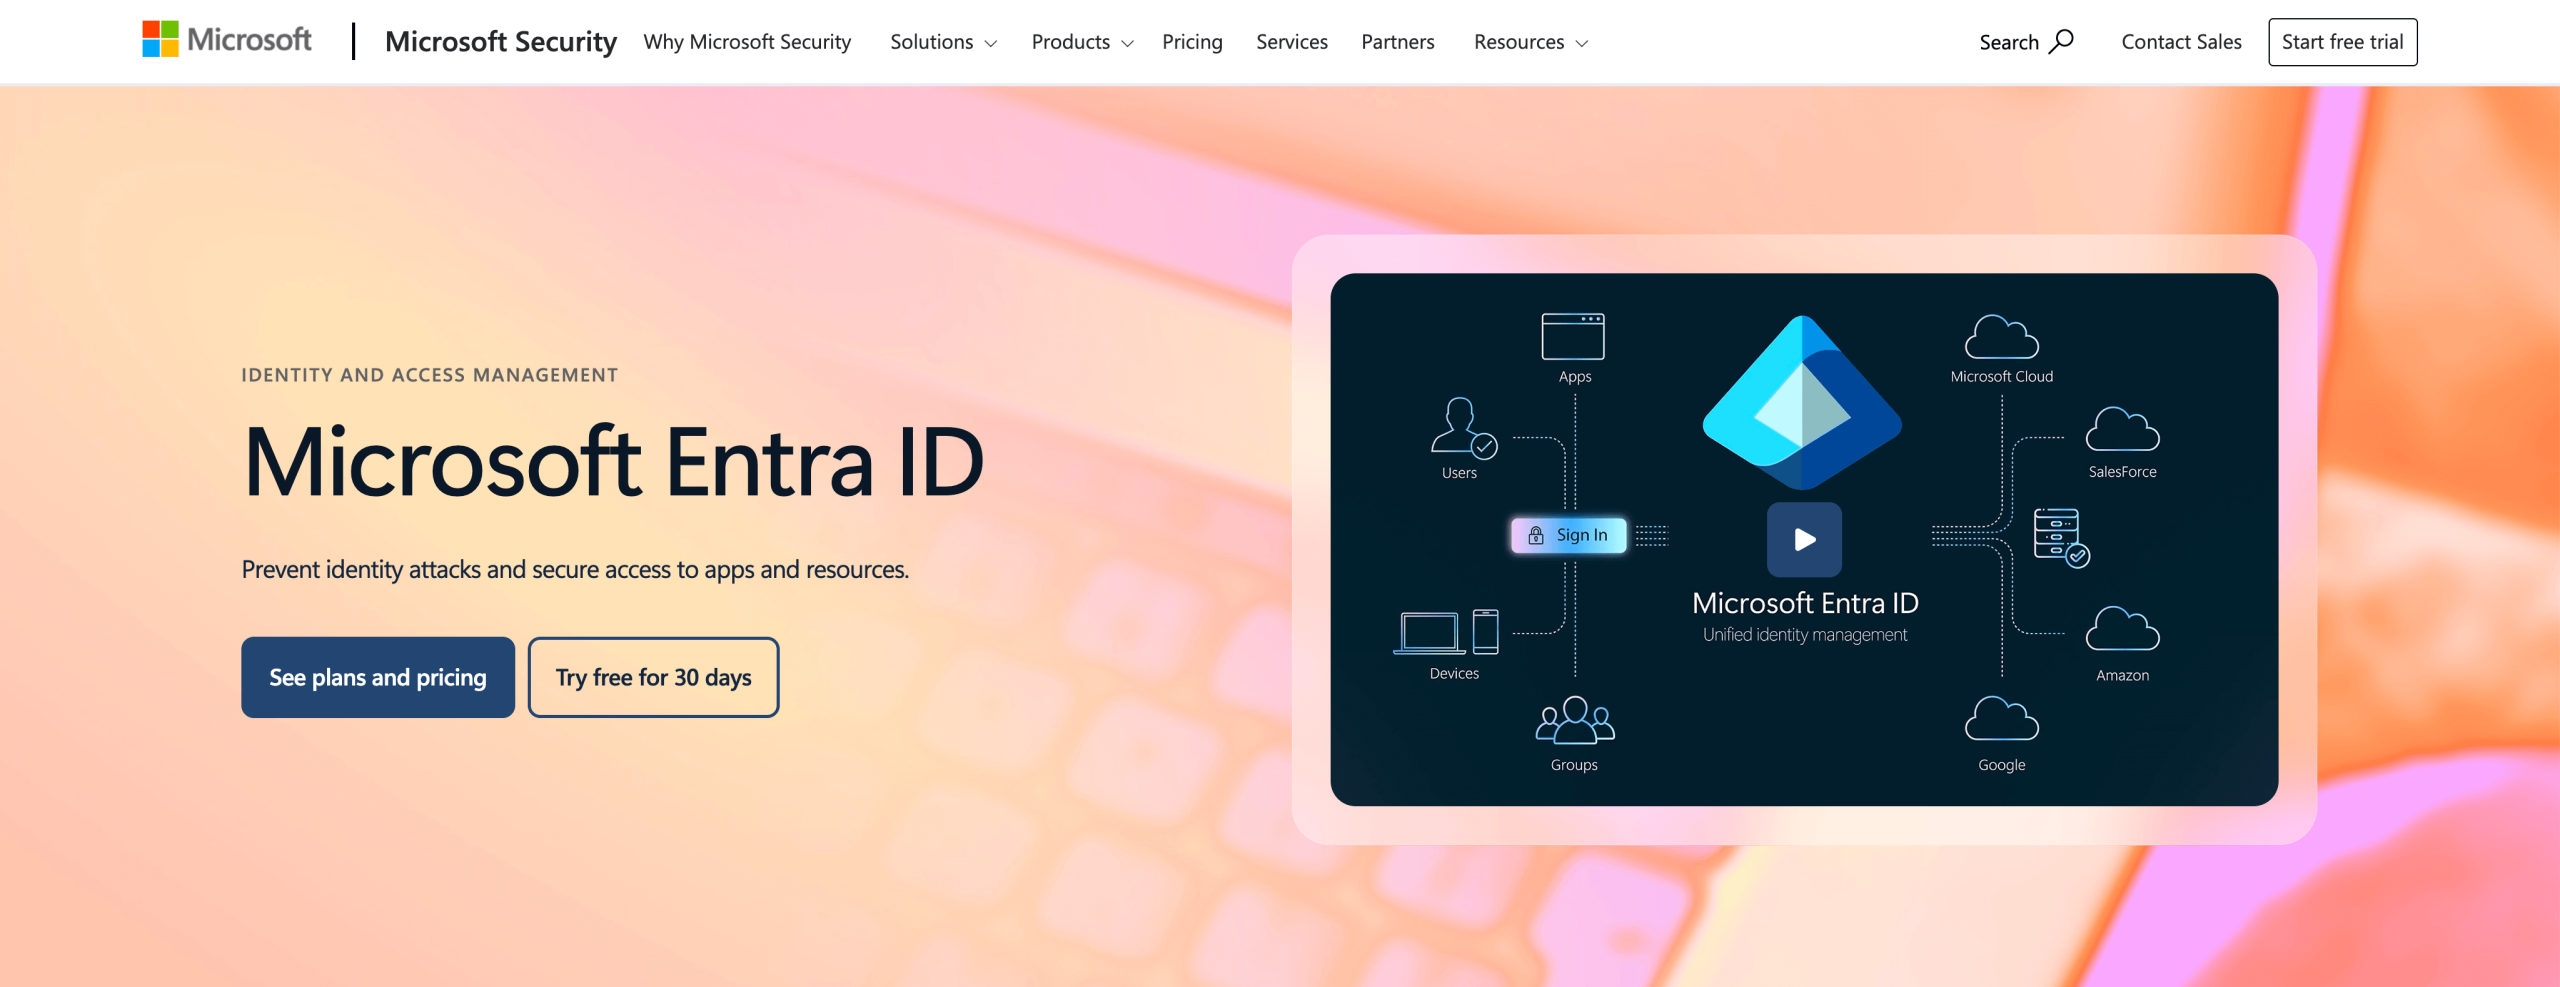This screenshot has width=2560, height=987.
Task: Click the Devices icon in the diagram
Action: pyautogui.click(x=1447, y=634)
